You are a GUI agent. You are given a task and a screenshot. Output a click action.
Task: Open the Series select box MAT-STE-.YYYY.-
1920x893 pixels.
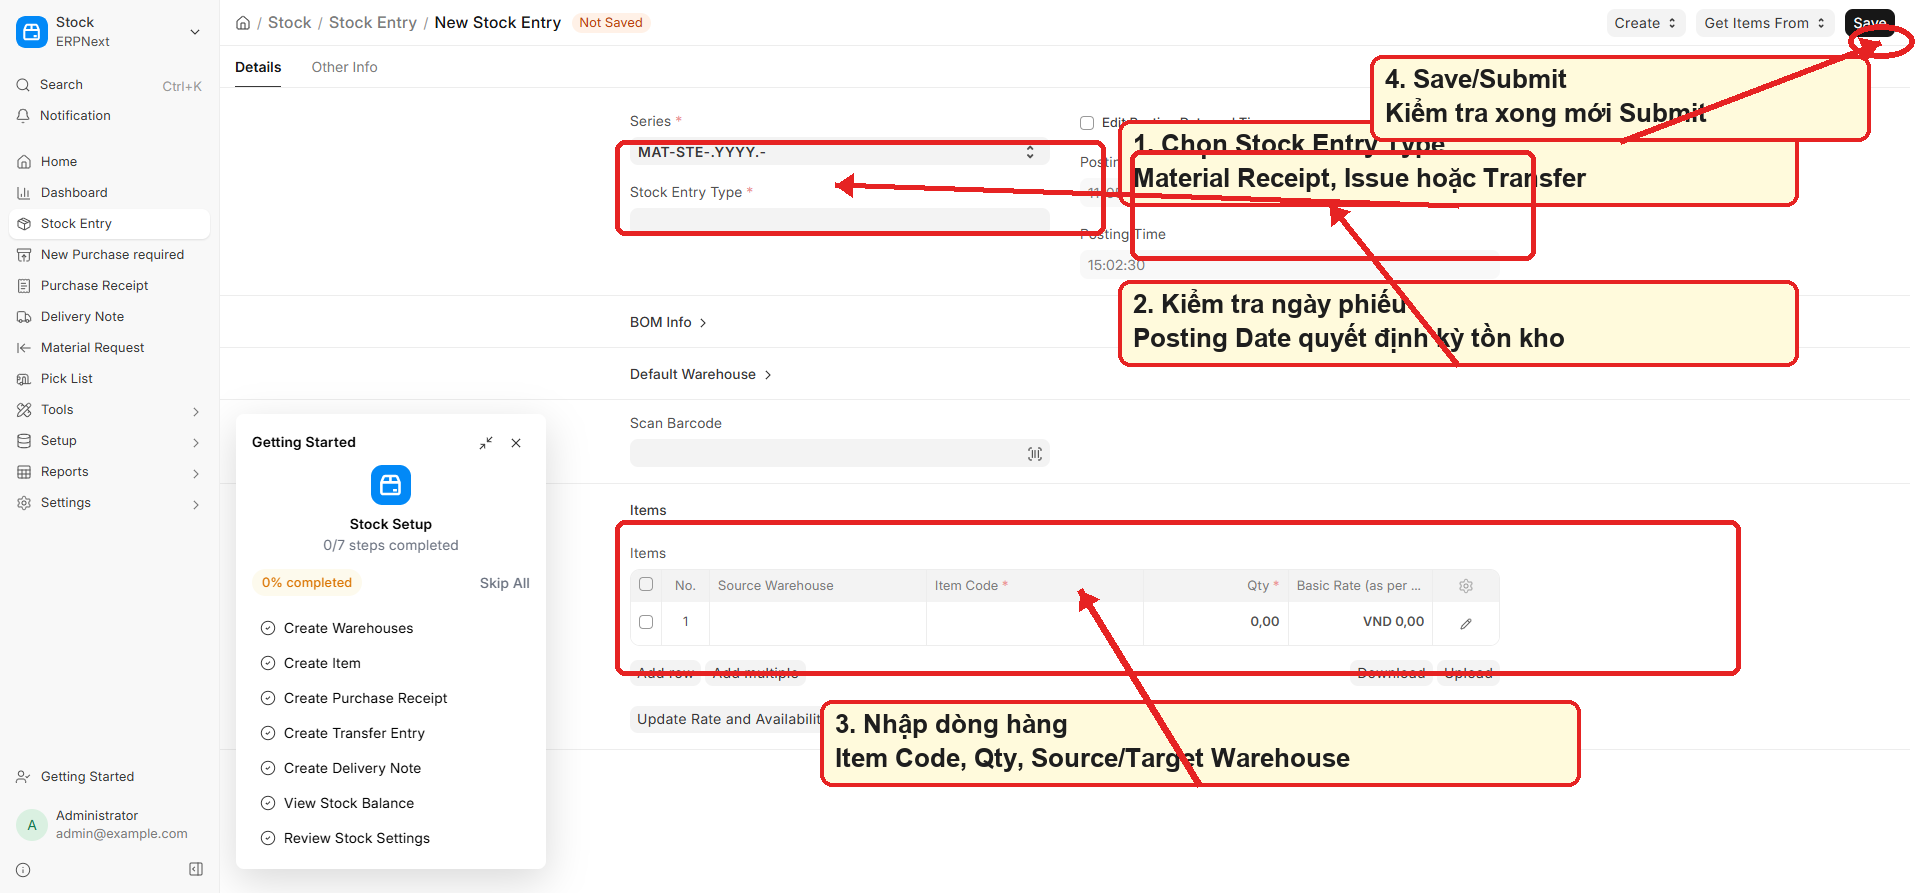840,152
